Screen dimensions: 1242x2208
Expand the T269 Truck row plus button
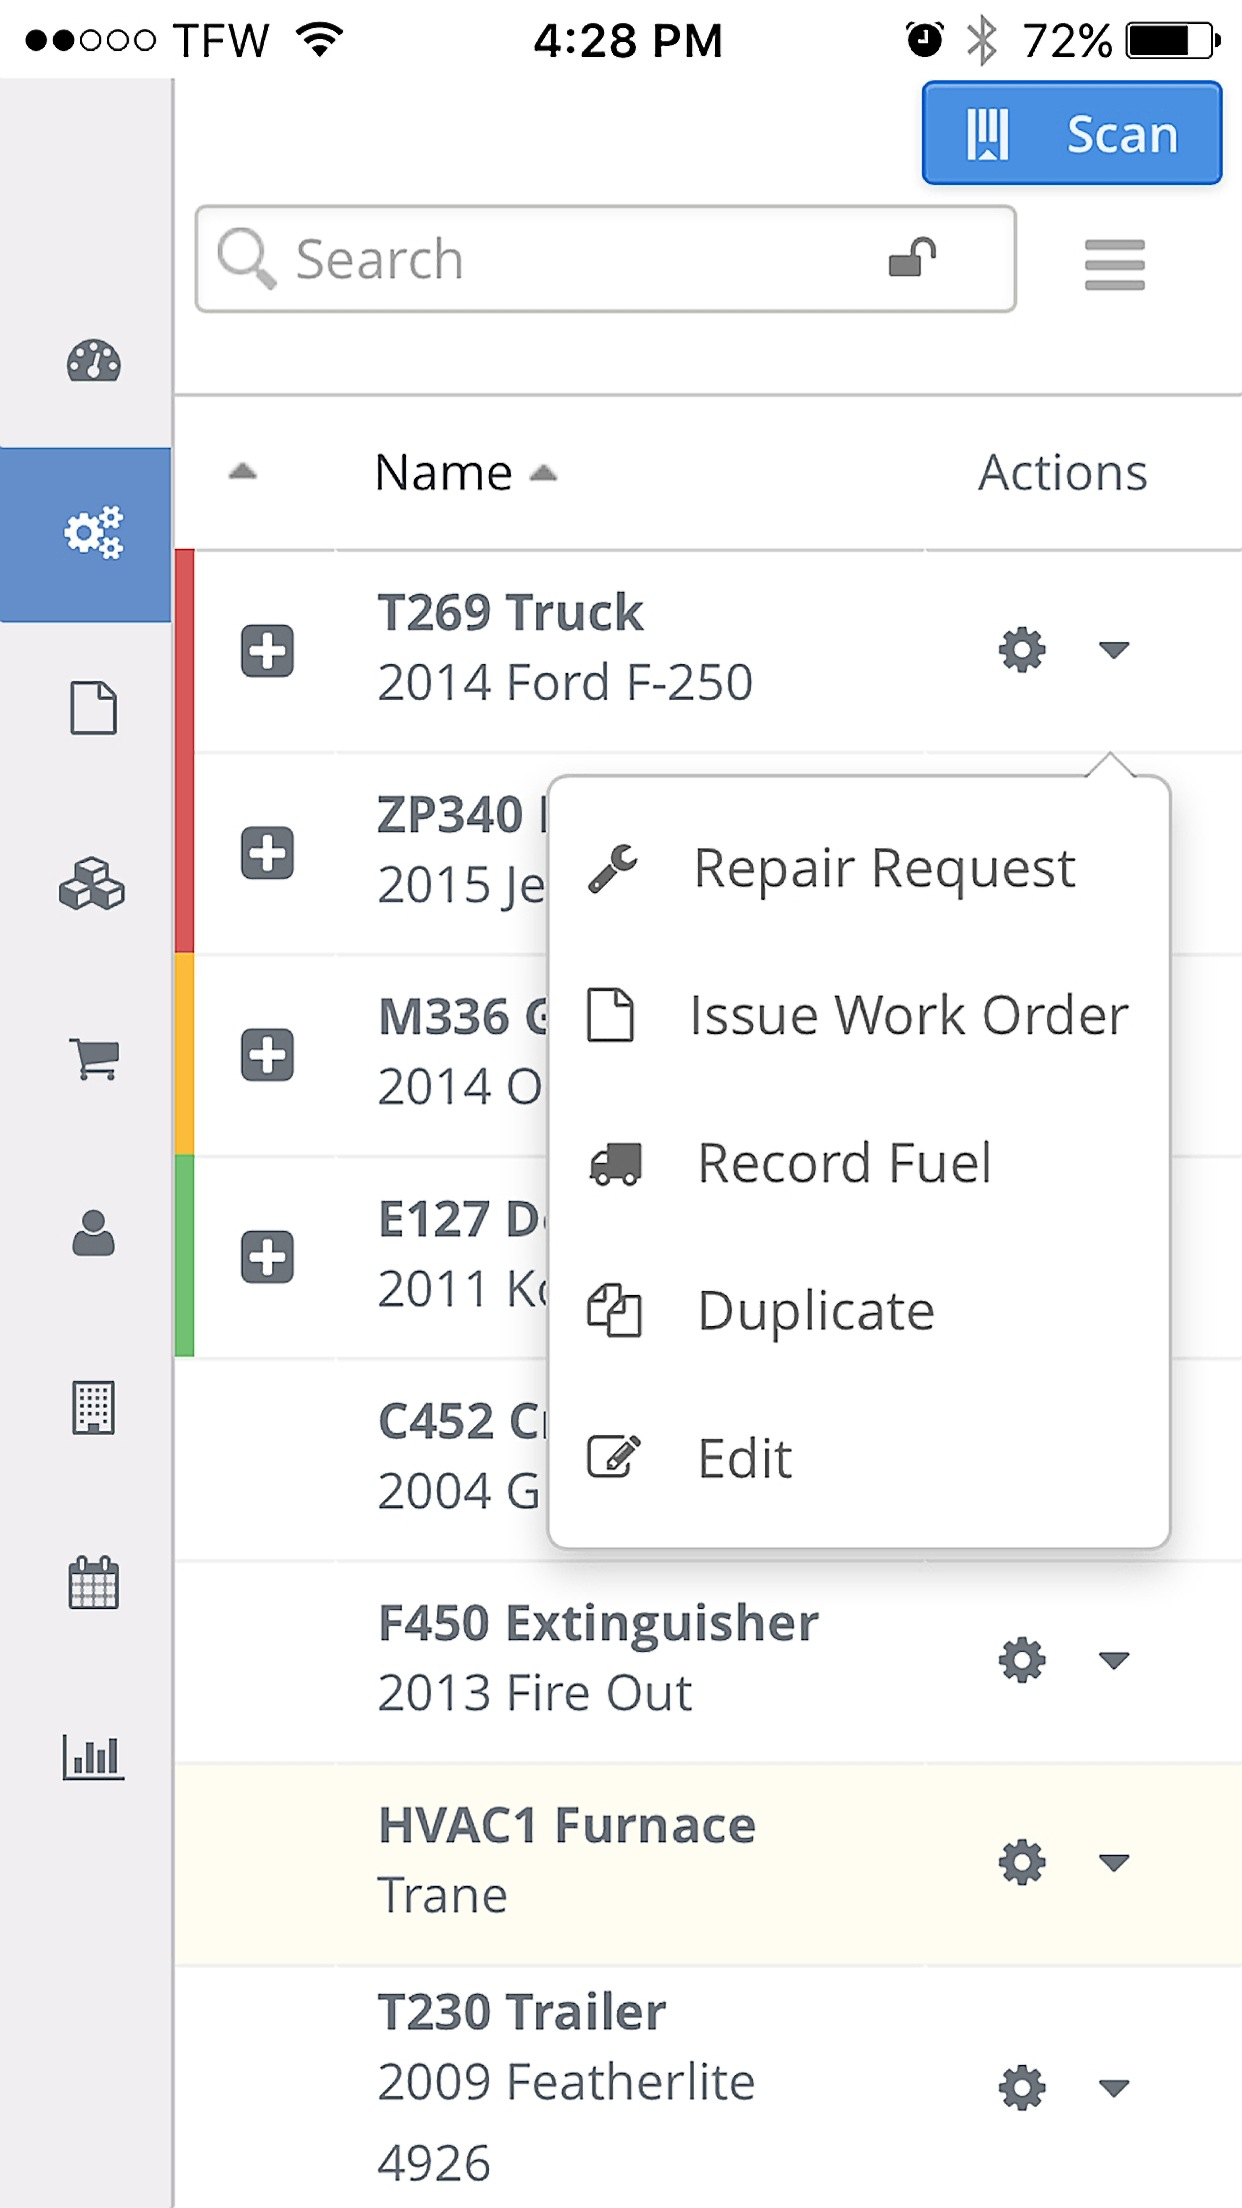point(267,651)
